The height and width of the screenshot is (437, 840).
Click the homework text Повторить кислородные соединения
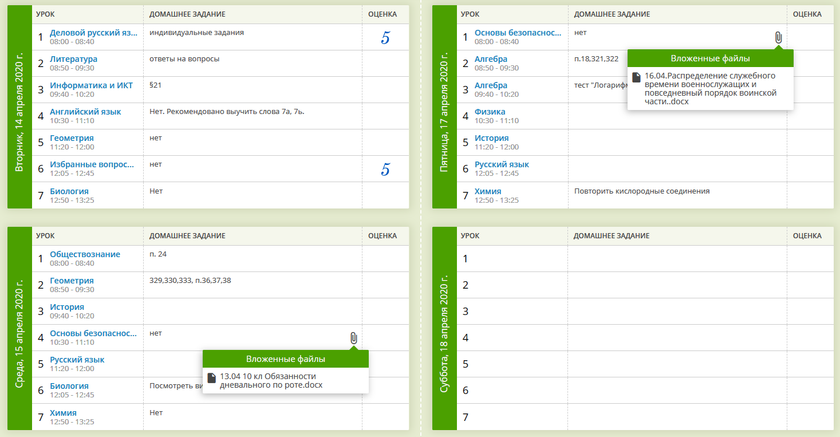click(x=642, y=190)
